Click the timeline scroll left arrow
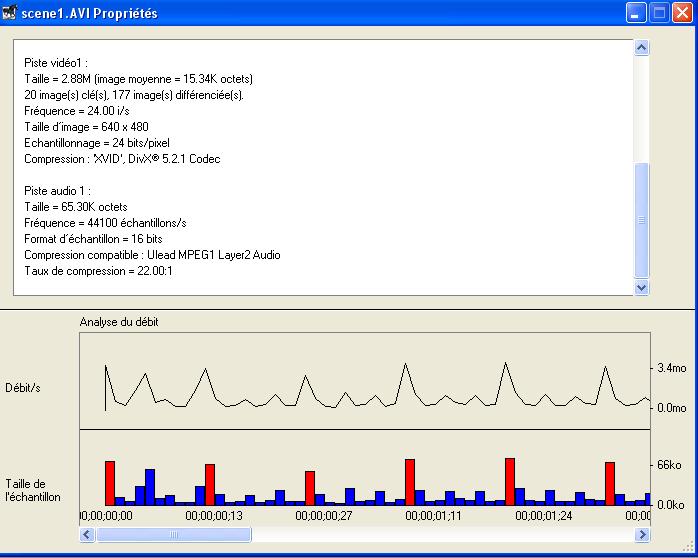This screenshot has width=698, height=558. click(x=87, y=534)
